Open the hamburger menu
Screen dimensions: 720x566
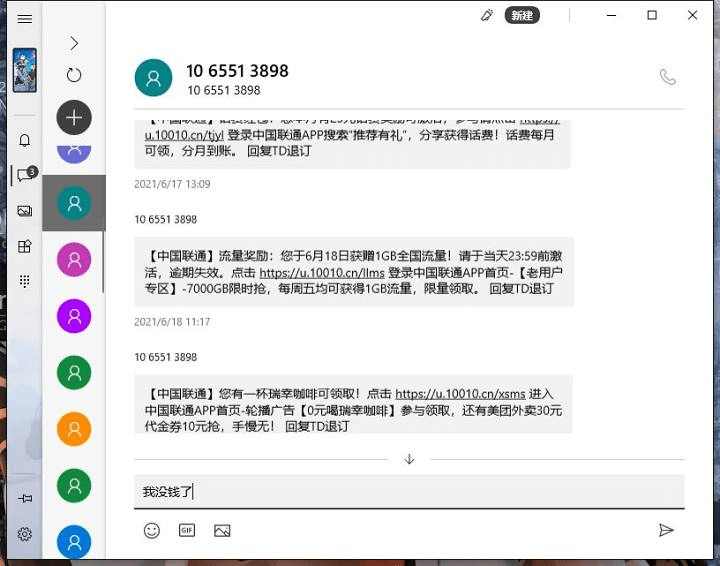25,19
